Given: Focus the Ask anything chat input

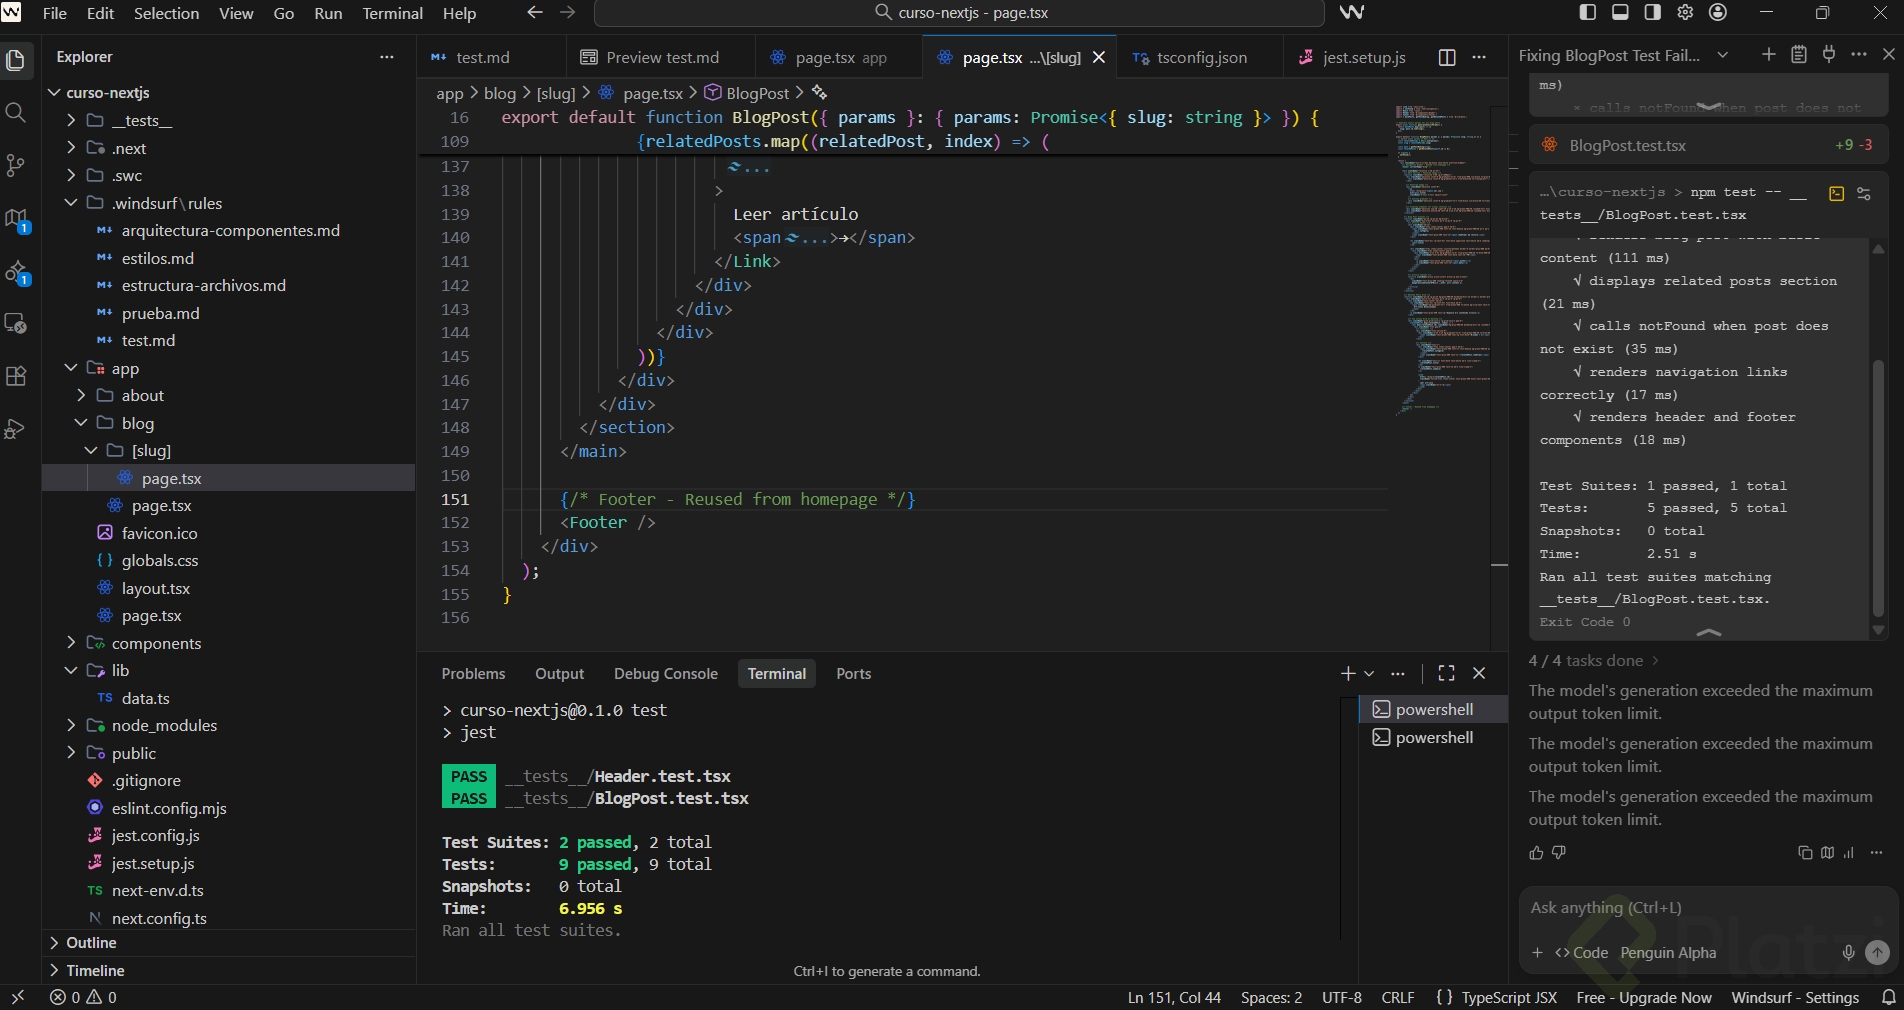Looking at the screenshot, I should click(1706, 908).
